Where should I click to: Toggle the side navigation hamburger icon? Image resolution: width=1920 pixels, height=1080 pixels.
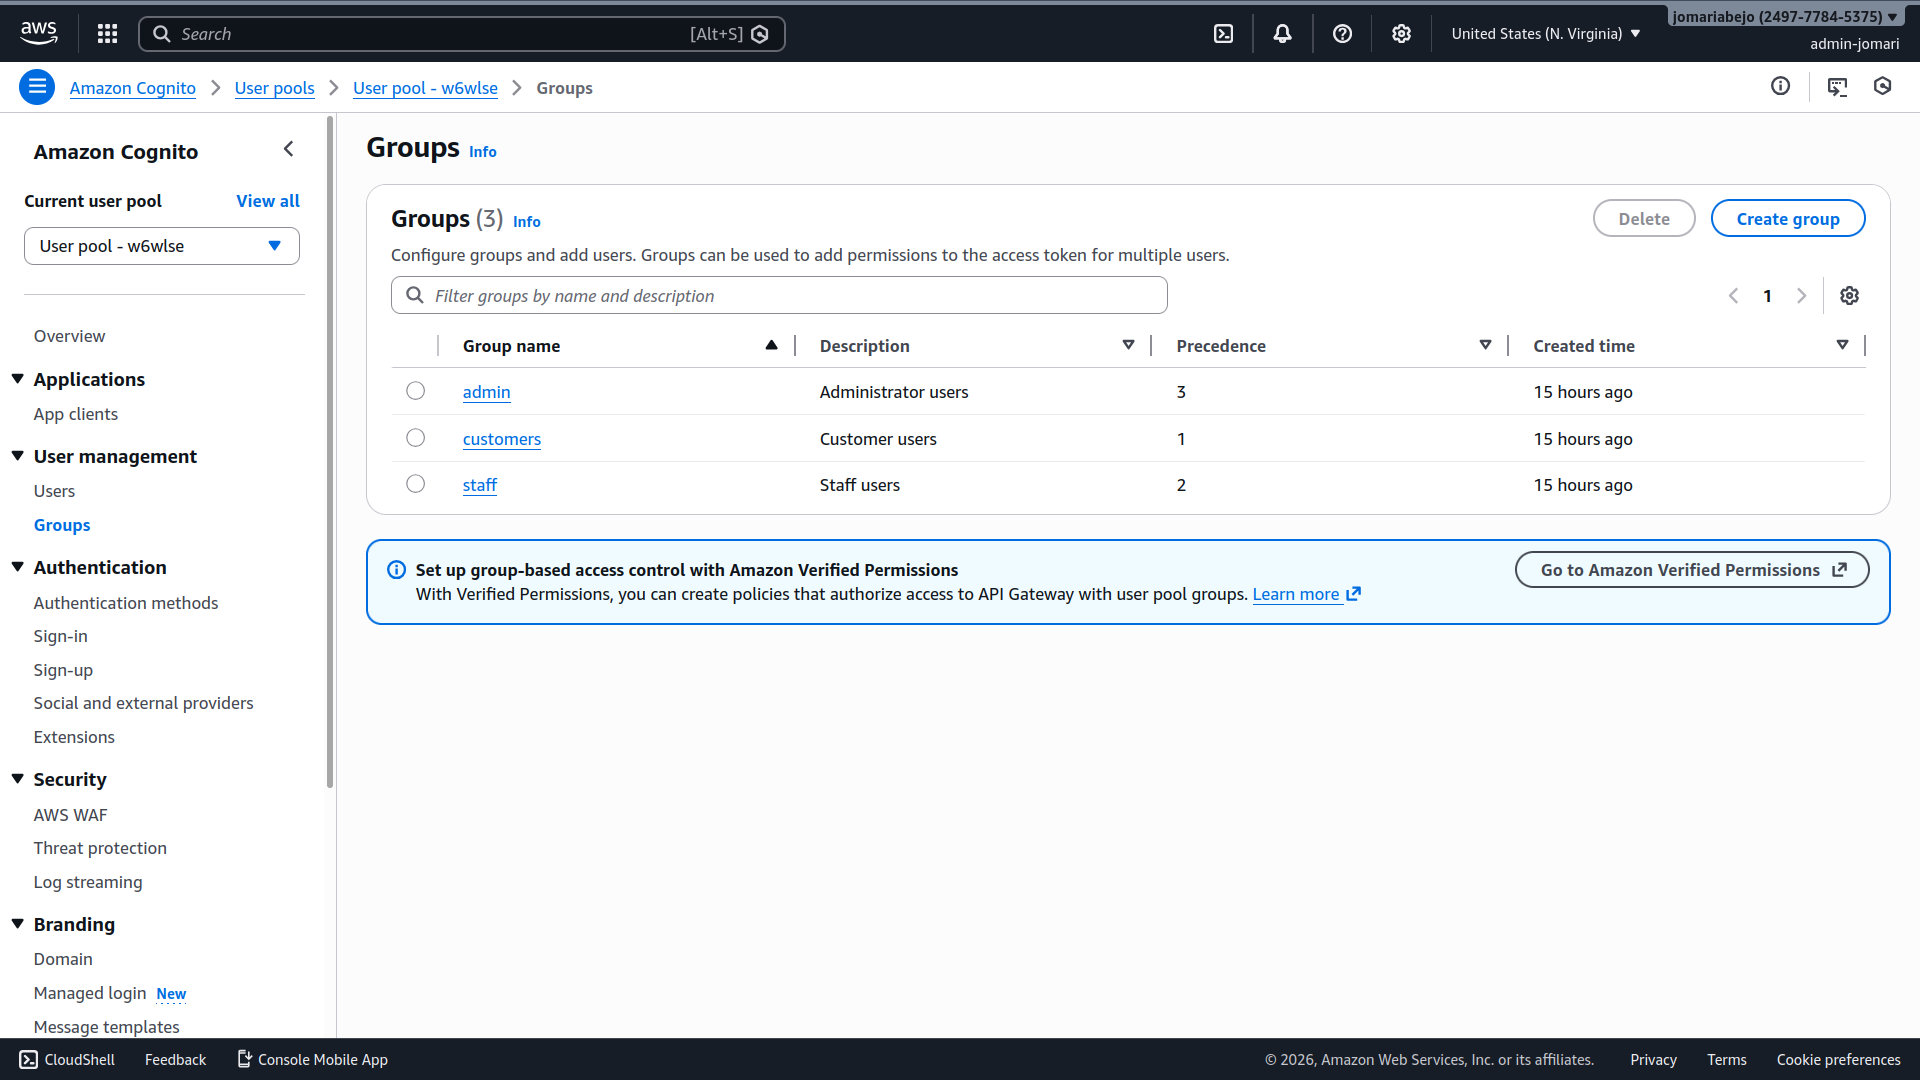(37, 87)
